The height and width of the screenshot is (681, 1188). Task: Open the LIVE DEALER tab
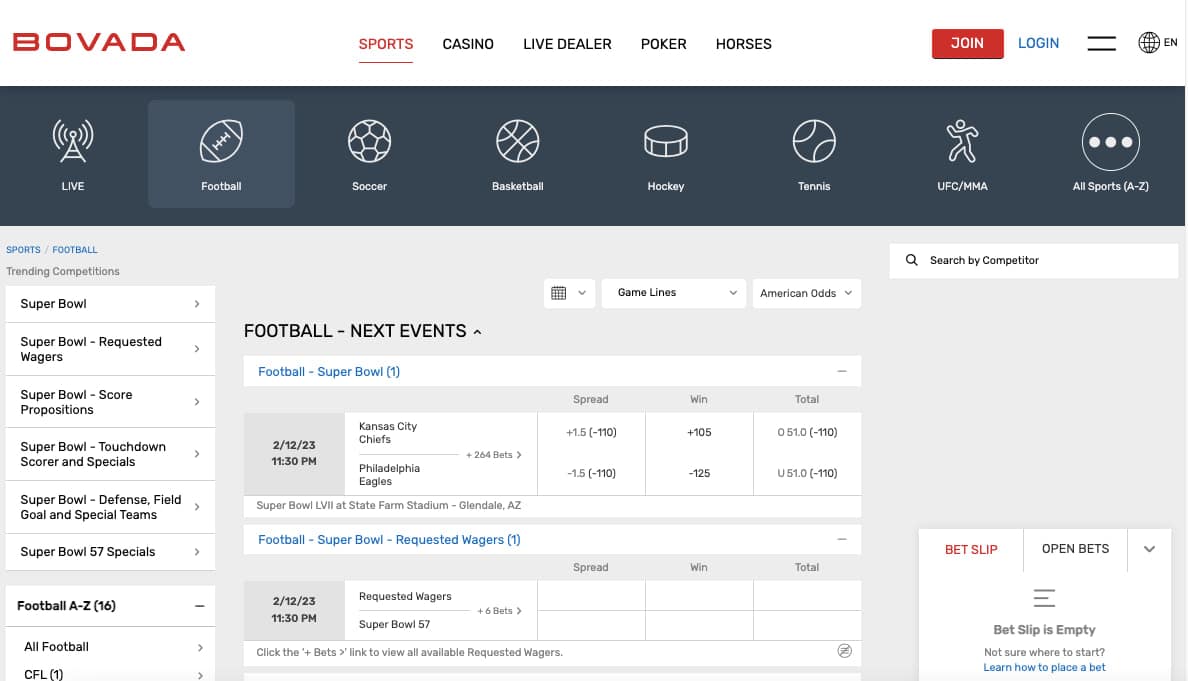[x=567, y=44]
